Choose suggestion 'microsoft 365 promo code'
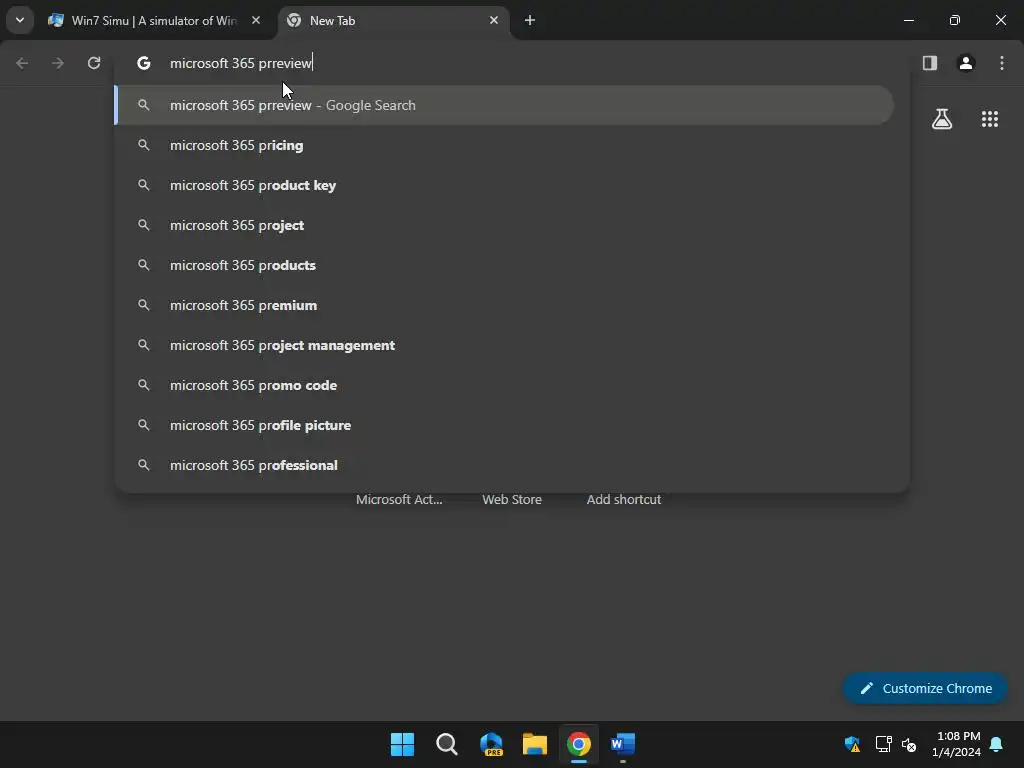 point(504,385)
